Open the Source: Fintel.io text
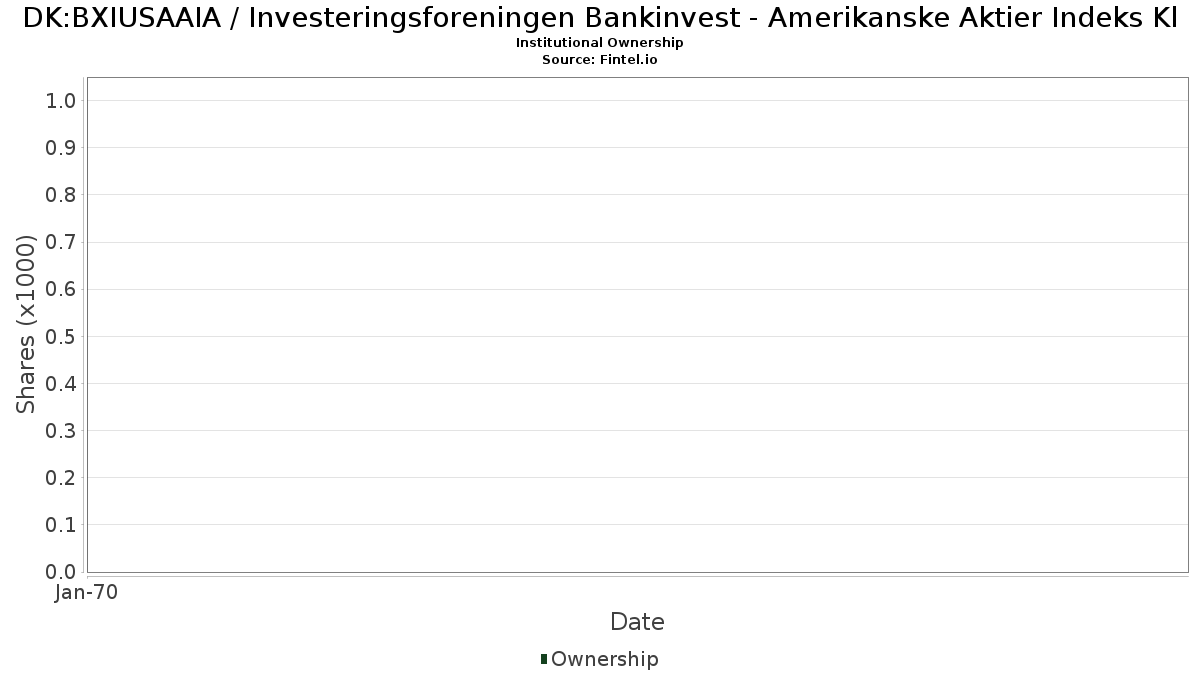 (x=600, y=60)
